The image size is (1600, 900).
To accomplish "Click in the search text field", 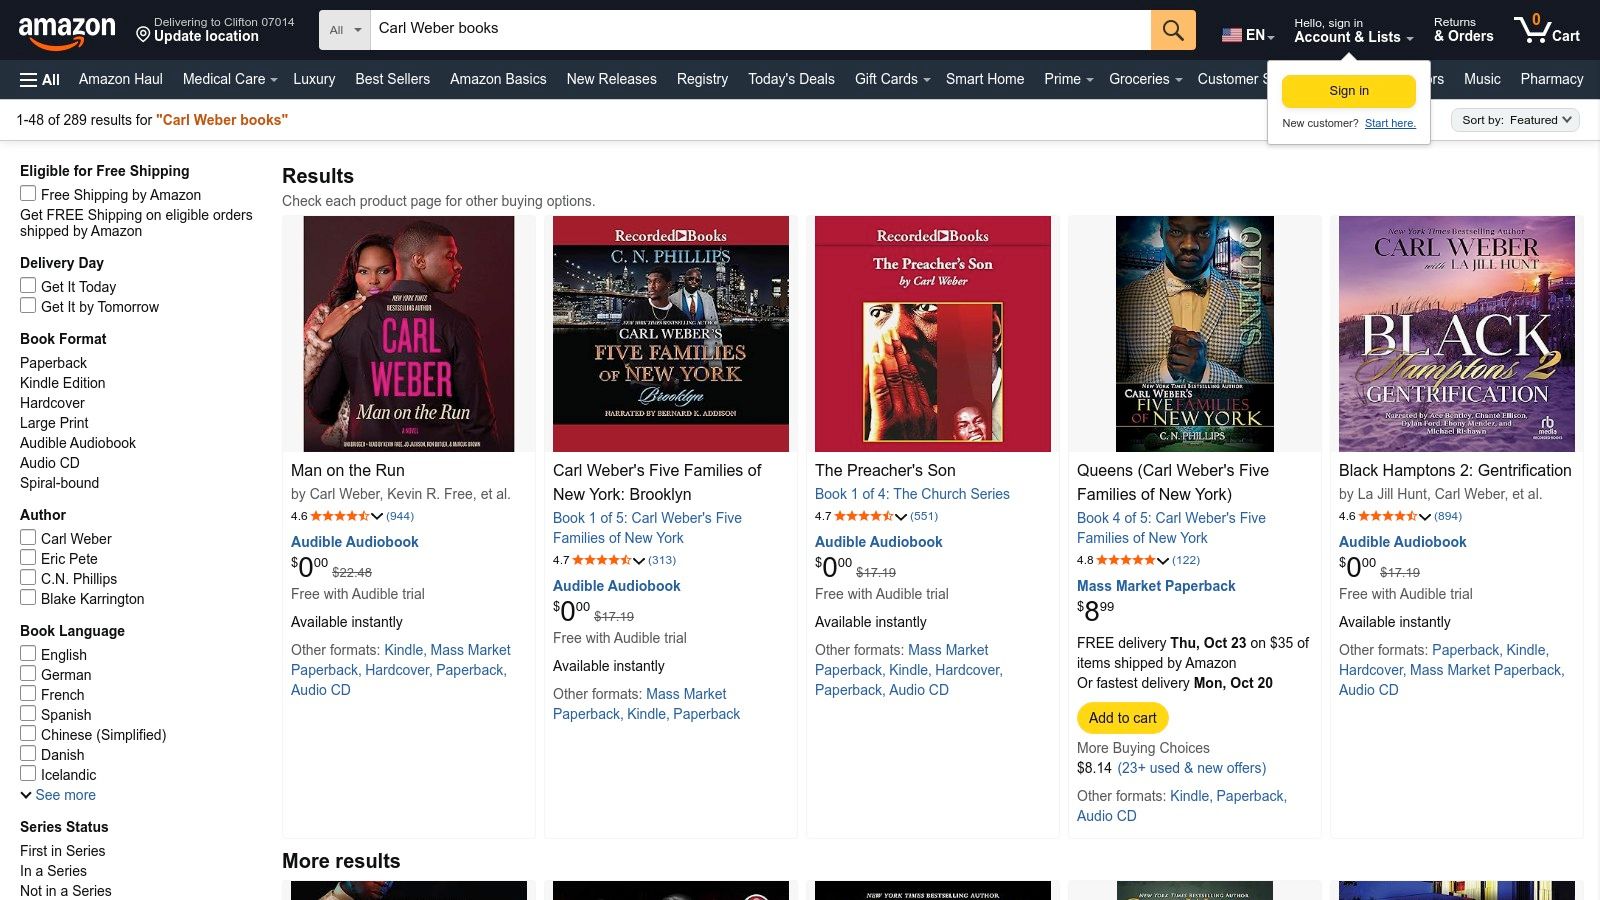I will [x=760, y=29].
